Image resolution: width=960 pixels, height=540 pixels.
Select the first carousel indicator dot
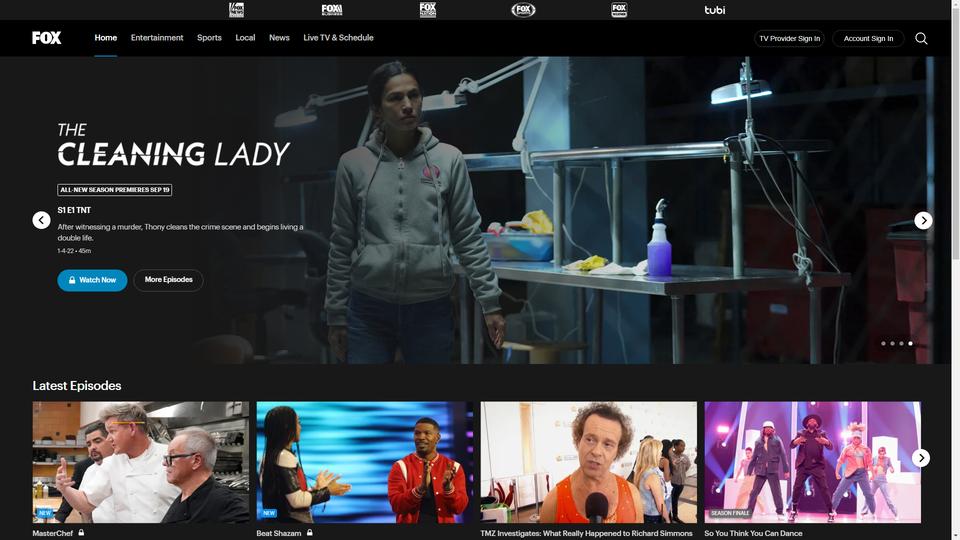[x=883, y=343]
